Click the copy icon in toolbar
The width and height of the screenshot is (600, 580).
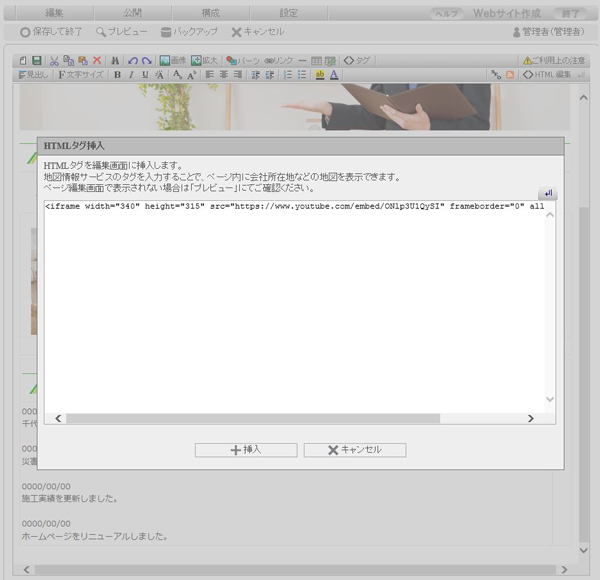pos(68,60)
